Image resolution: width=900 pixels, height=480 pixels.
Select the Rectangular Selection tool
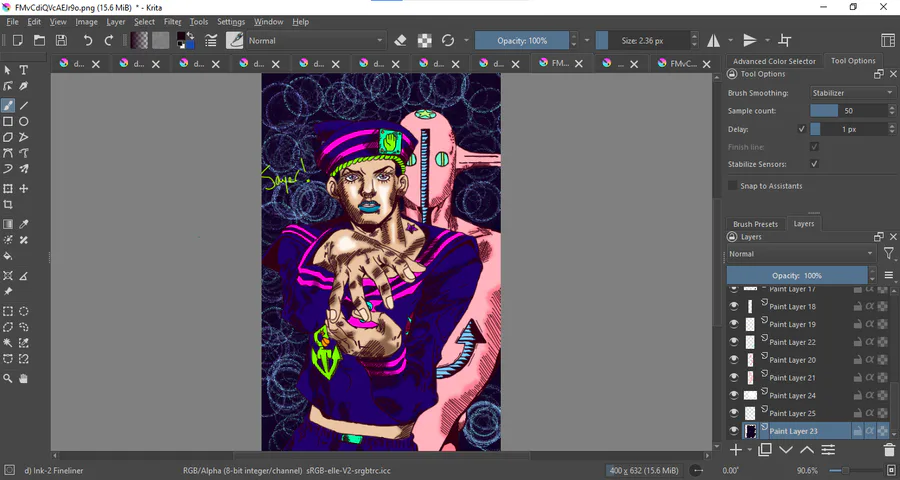[8, 311]
